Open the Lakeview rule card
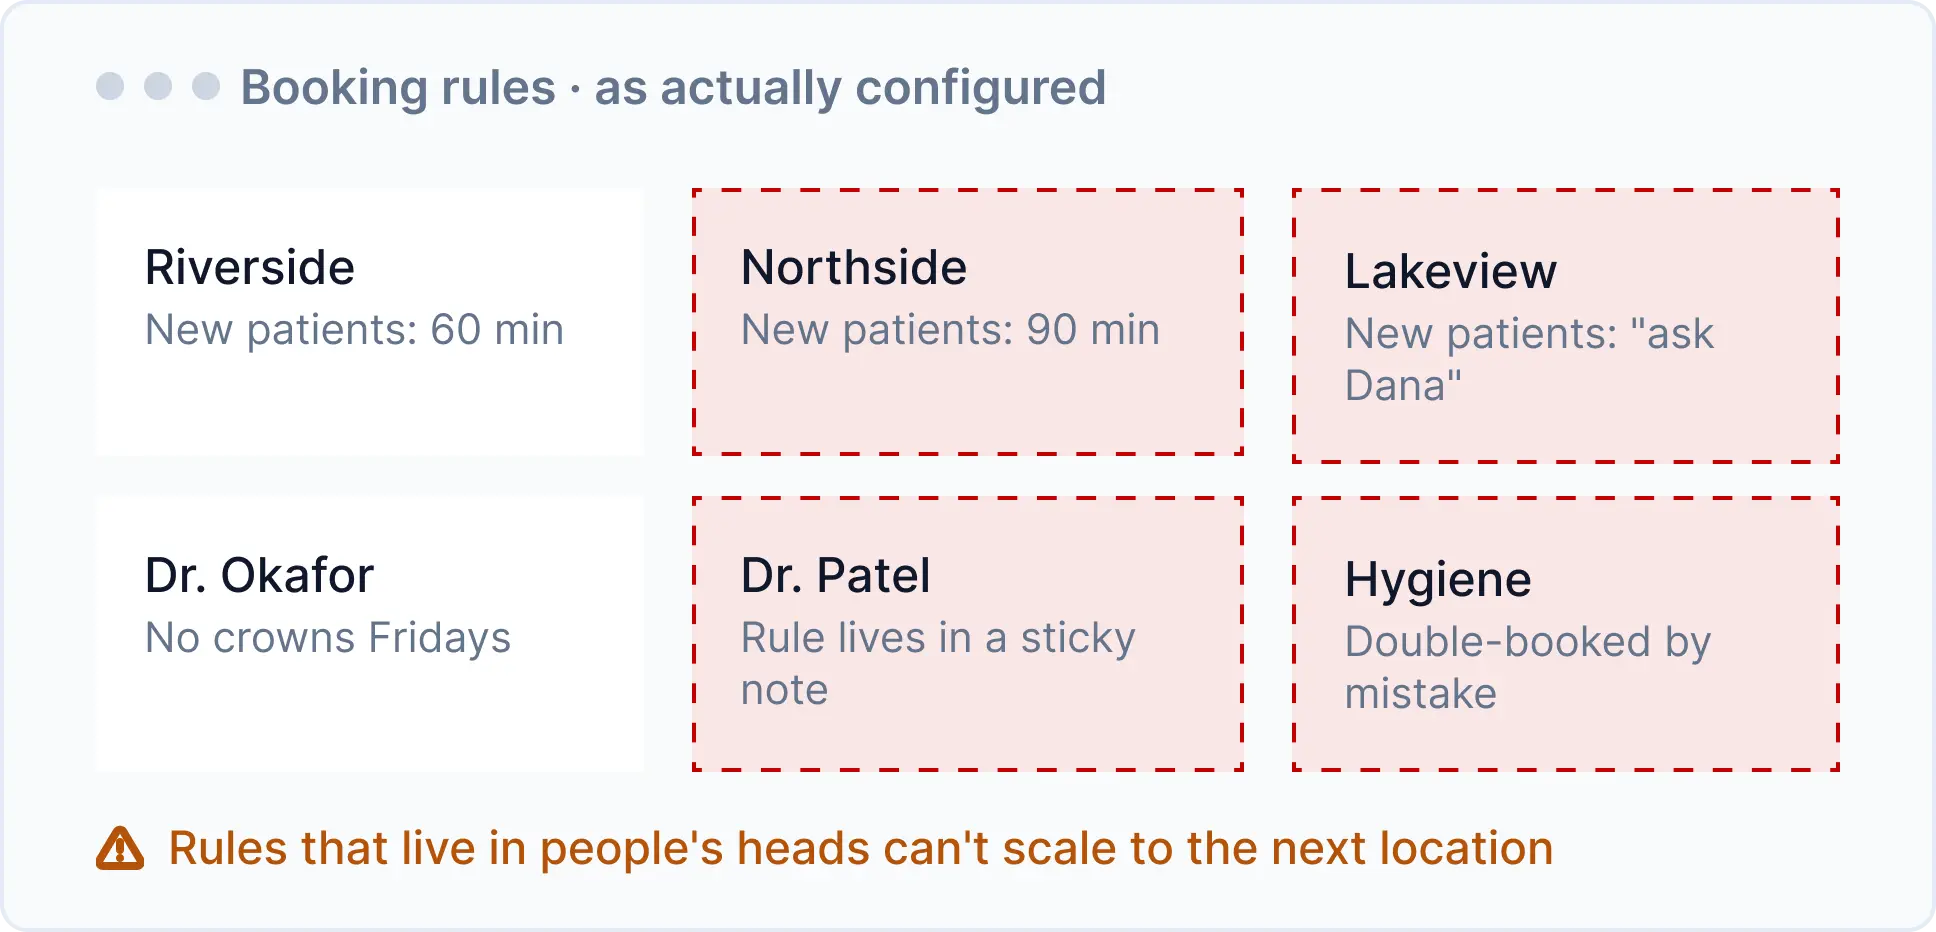 pyautogui.click(x=1566, y=326)
